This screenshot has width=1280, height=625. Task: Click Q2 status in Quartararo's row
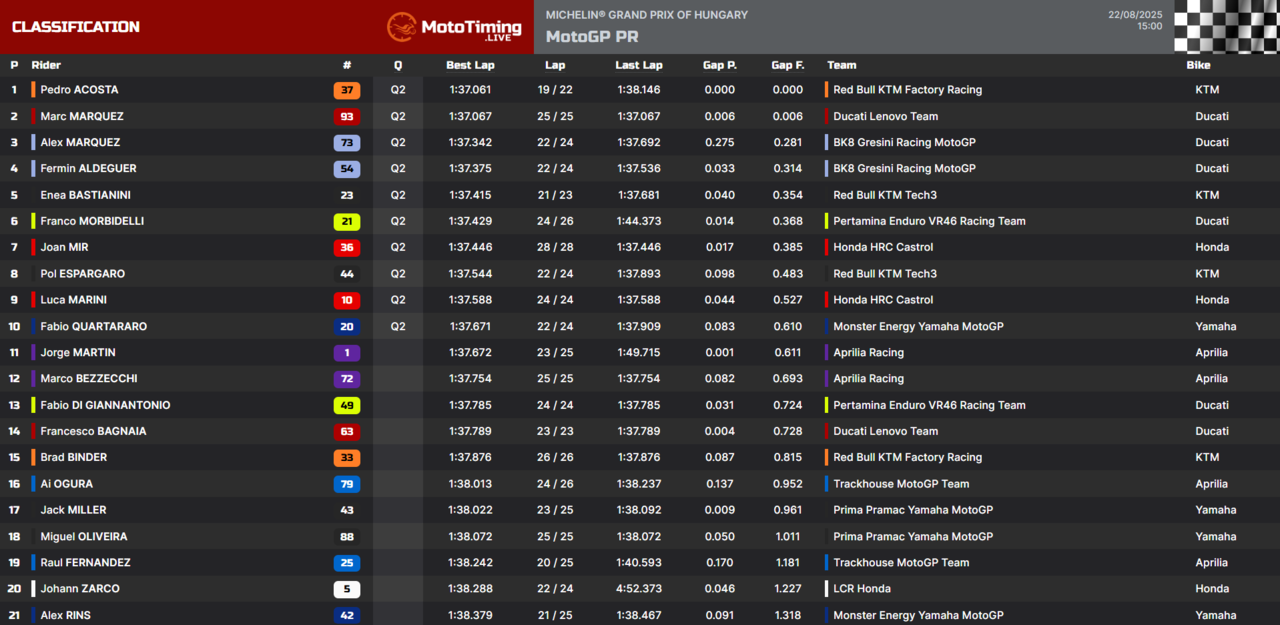pos(398,326)
